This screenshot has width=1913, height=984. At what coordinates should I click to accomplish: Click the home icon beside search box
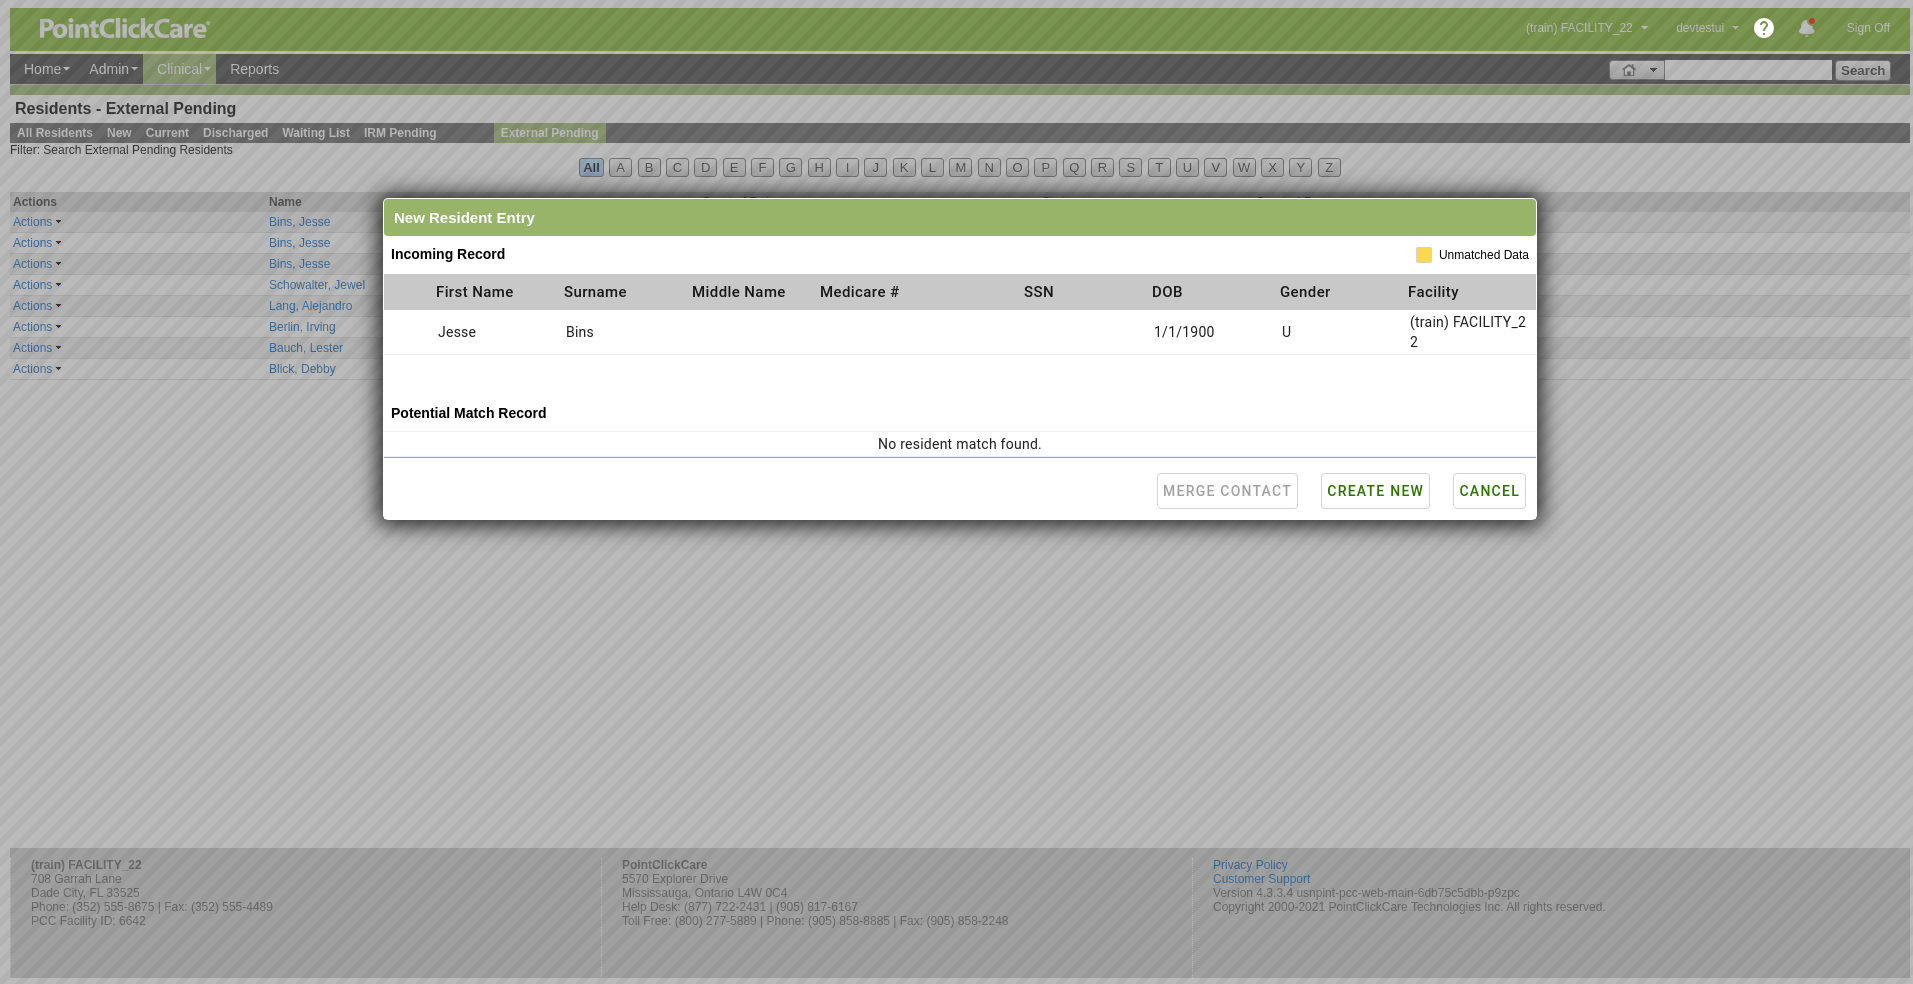pos(1629,70)
